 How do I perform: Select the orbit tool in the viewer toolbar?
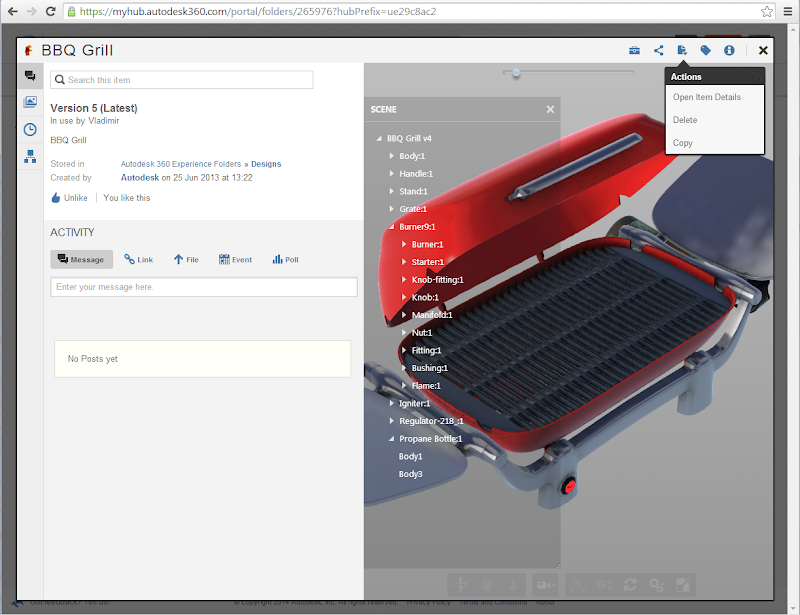(x=461, y=585)
